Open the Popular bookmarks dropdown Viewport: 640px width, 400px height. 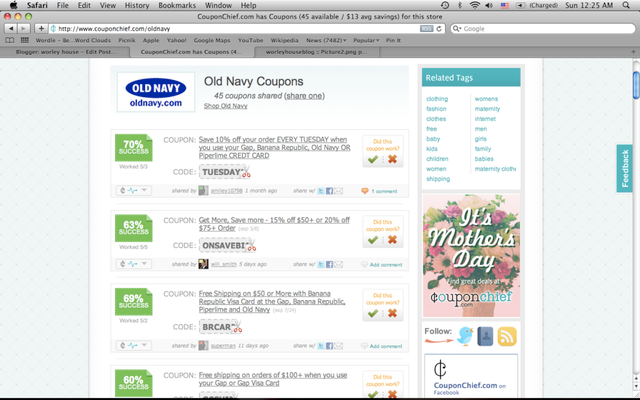pyautogui.click(x=366, y=40)
